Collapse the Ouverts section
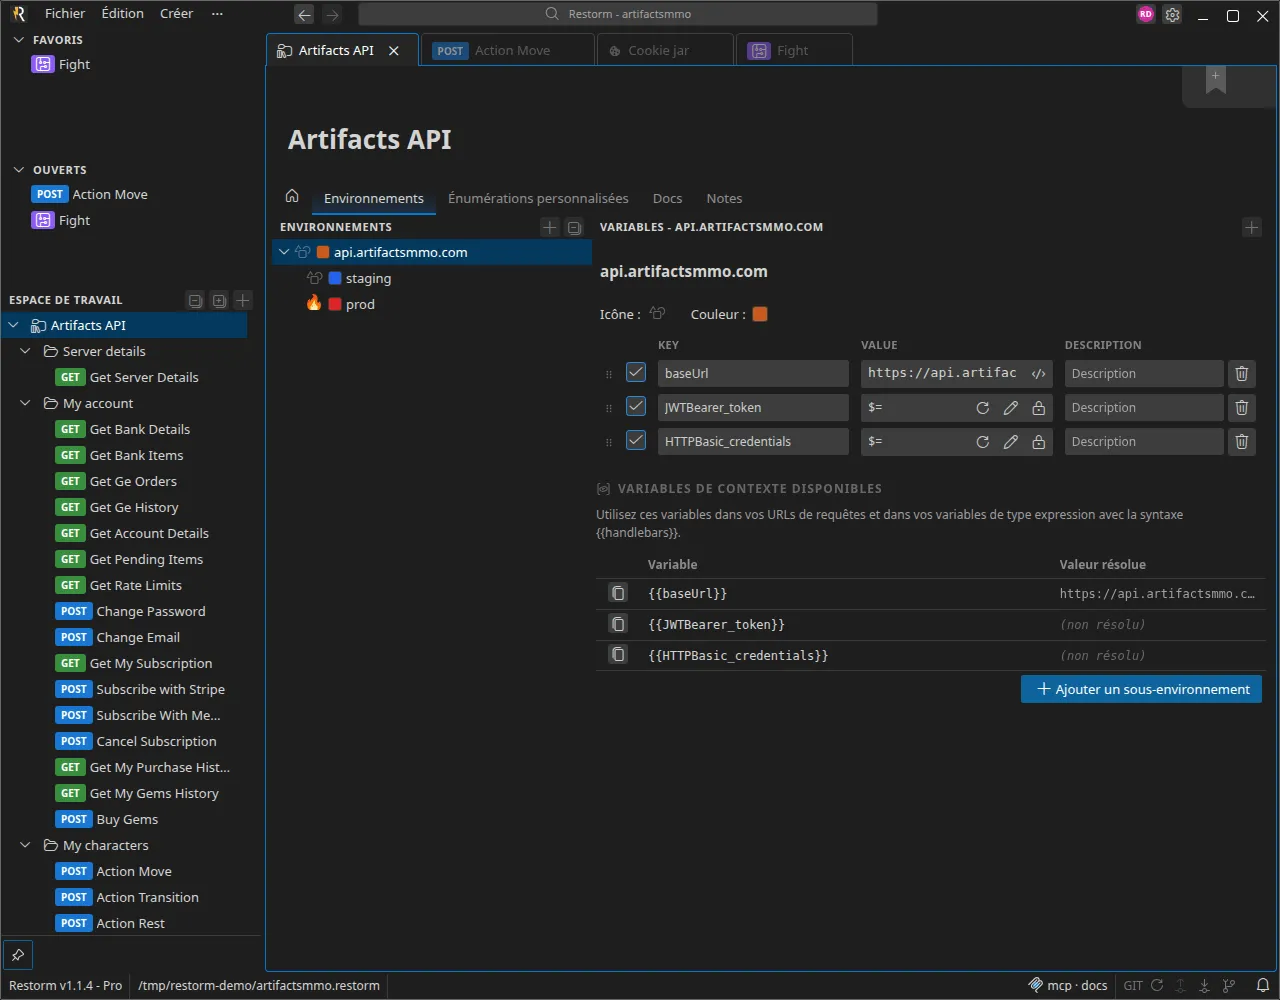1280x1000 pixels. 18,170
